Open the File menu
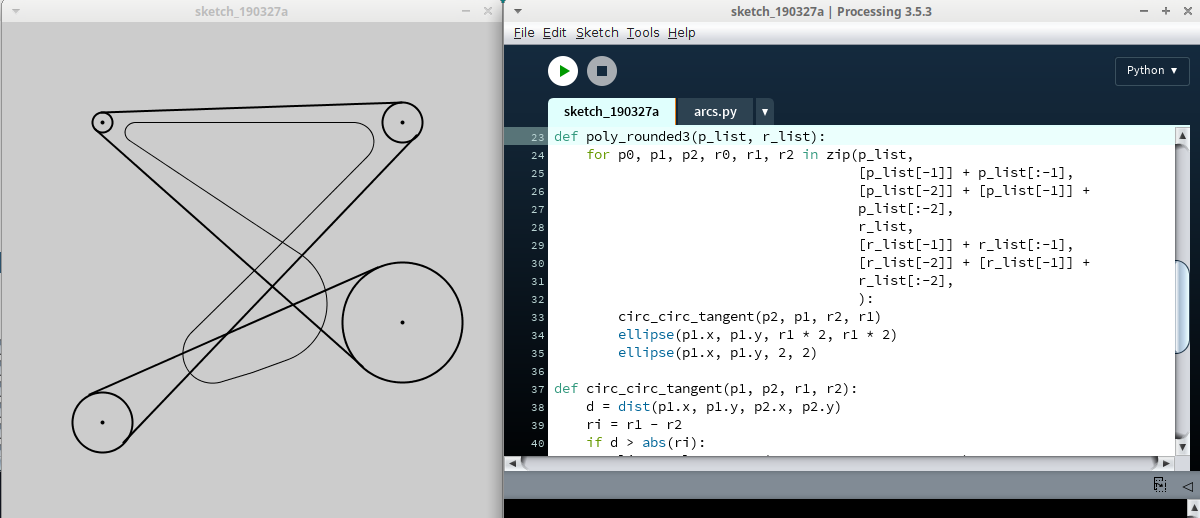This screenshot has height=518, width=1200. (x=524, y=33)
